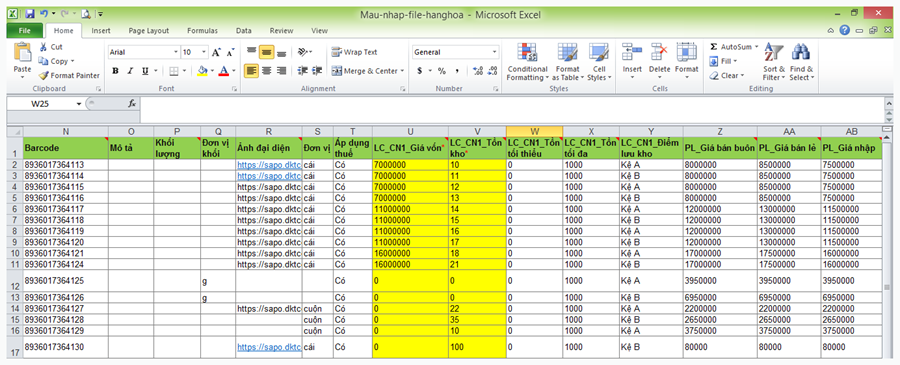Click the Name Box showing W25
The height and width of the screenshot is (365, 900).
41,104
